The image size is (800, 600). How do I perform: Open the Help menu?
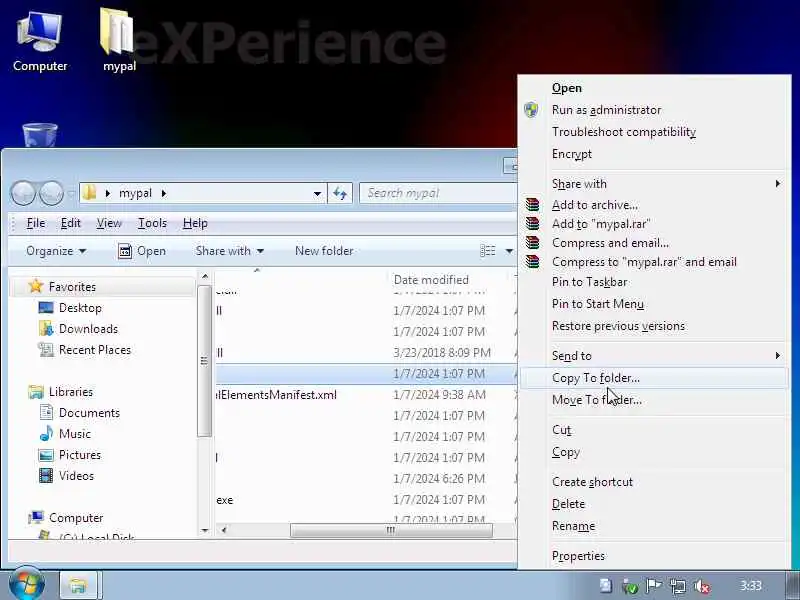[195, 223]
